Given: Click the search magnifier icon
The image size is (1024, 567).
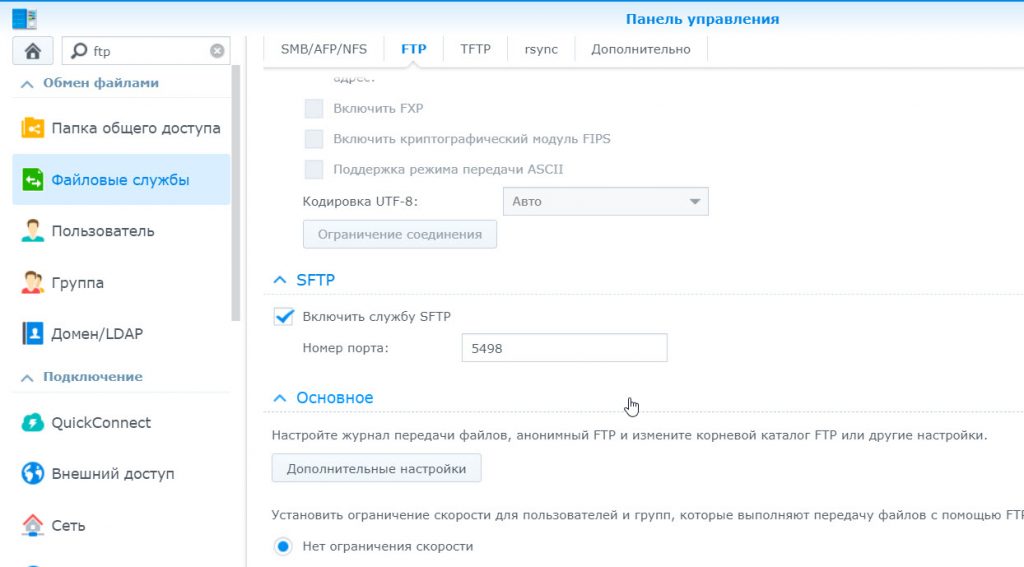Looking at the screenshot, I should pos(79,50).
